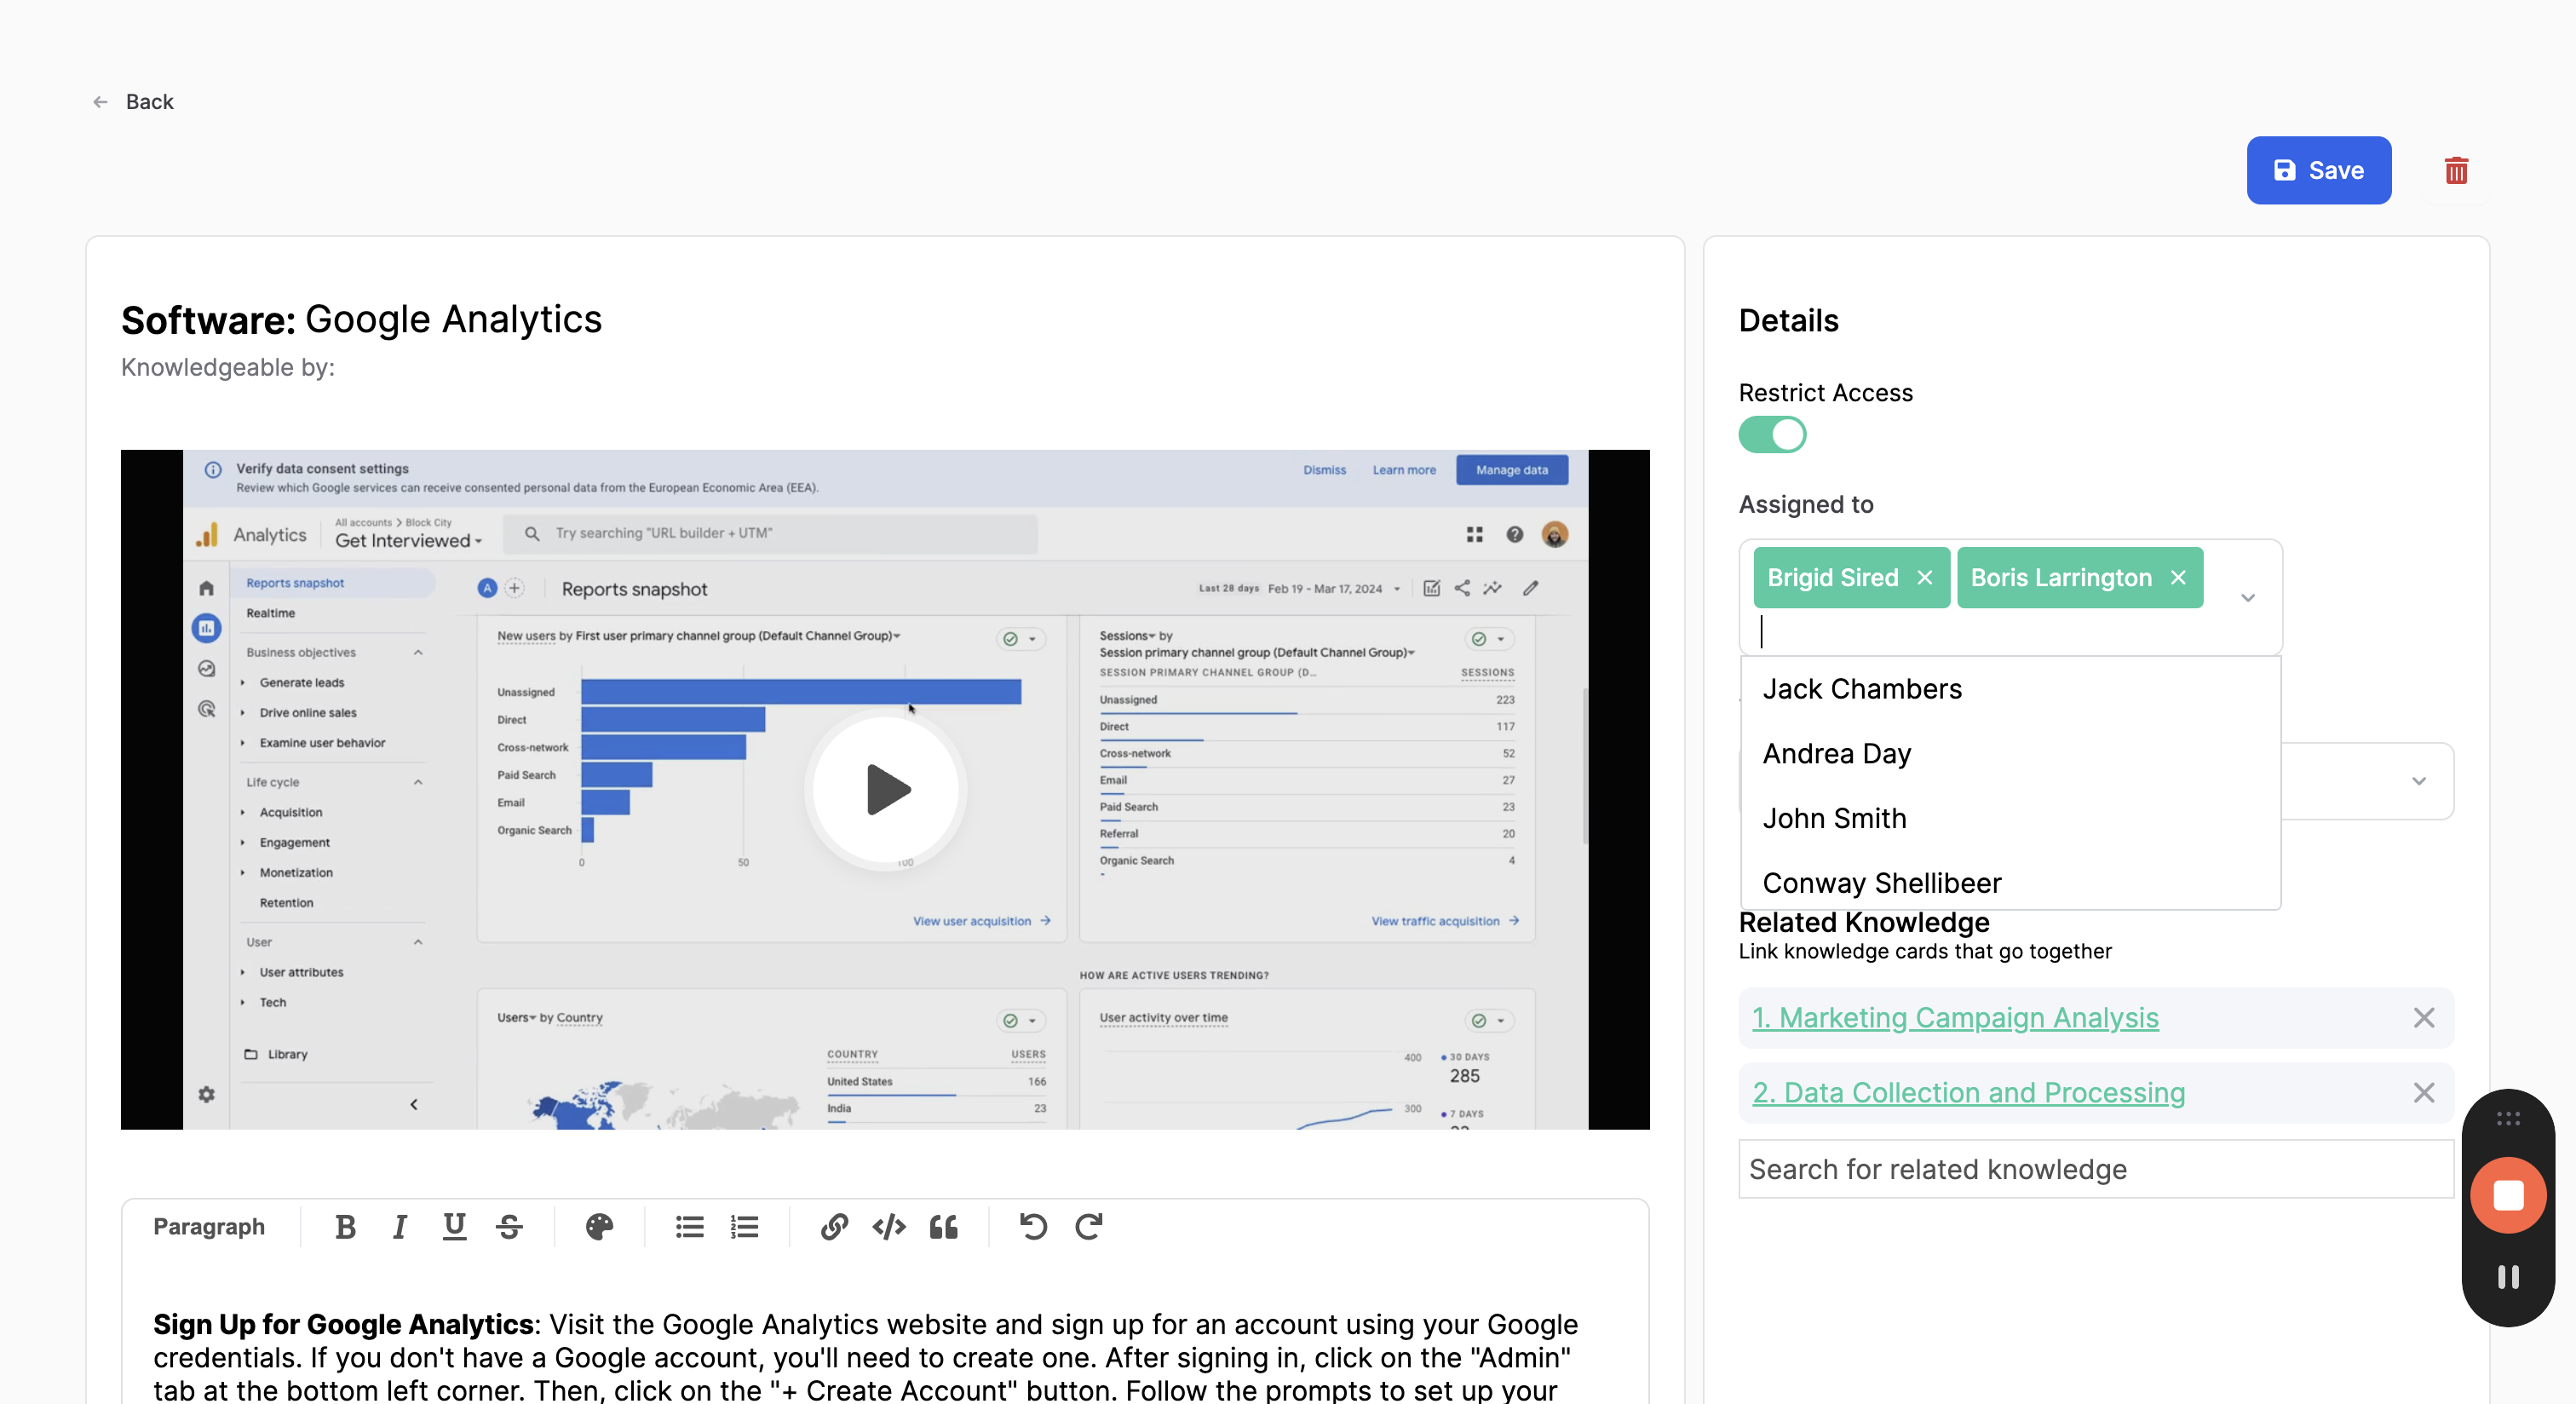The image size is (2576, 1404).
Task: Stop the screen recording
Action: coord(2507,1195)
